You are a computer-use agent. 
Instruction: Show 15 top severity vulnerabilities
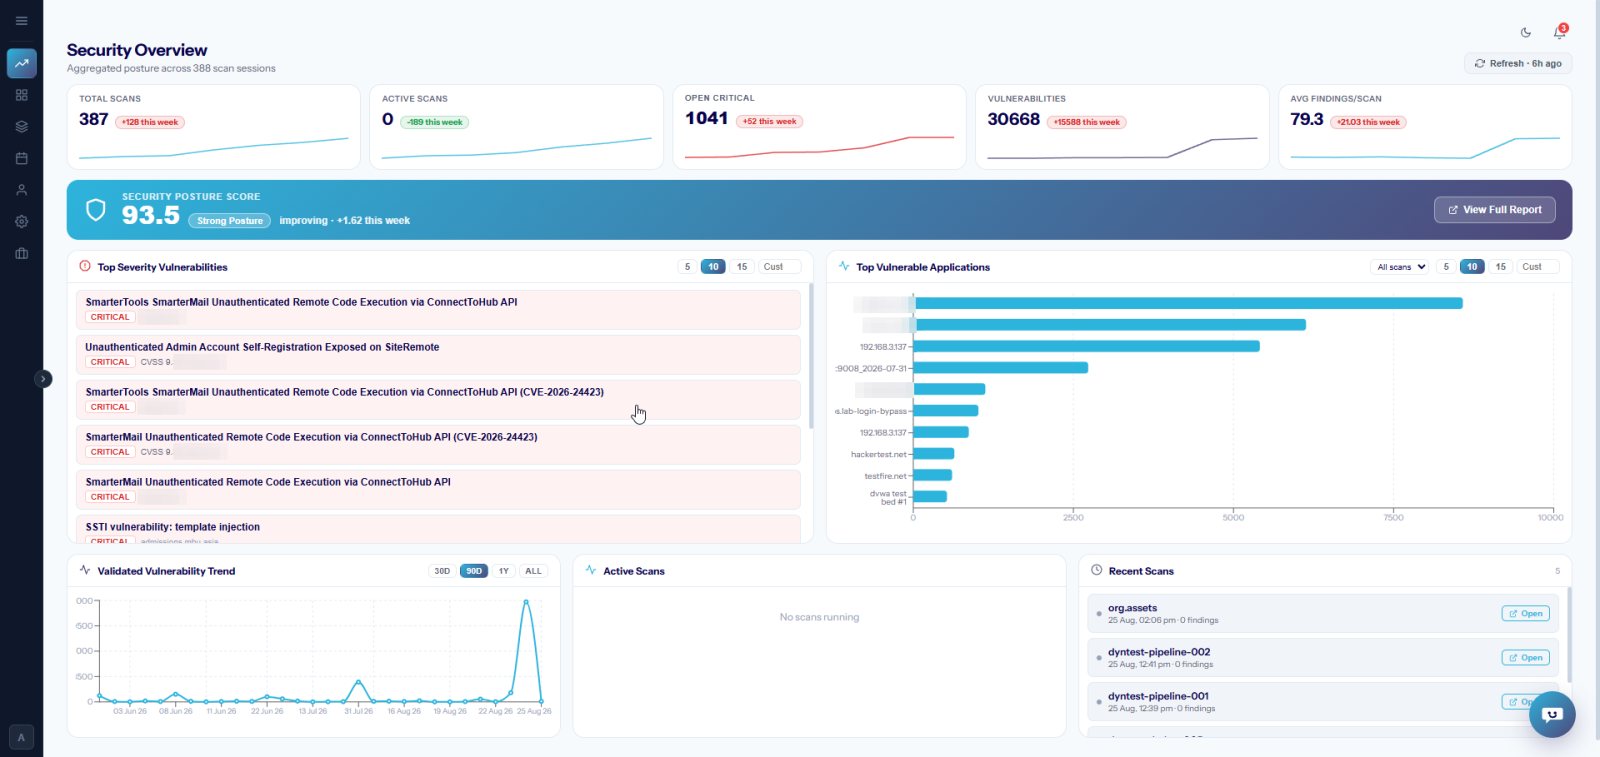(x=742, y=267)
